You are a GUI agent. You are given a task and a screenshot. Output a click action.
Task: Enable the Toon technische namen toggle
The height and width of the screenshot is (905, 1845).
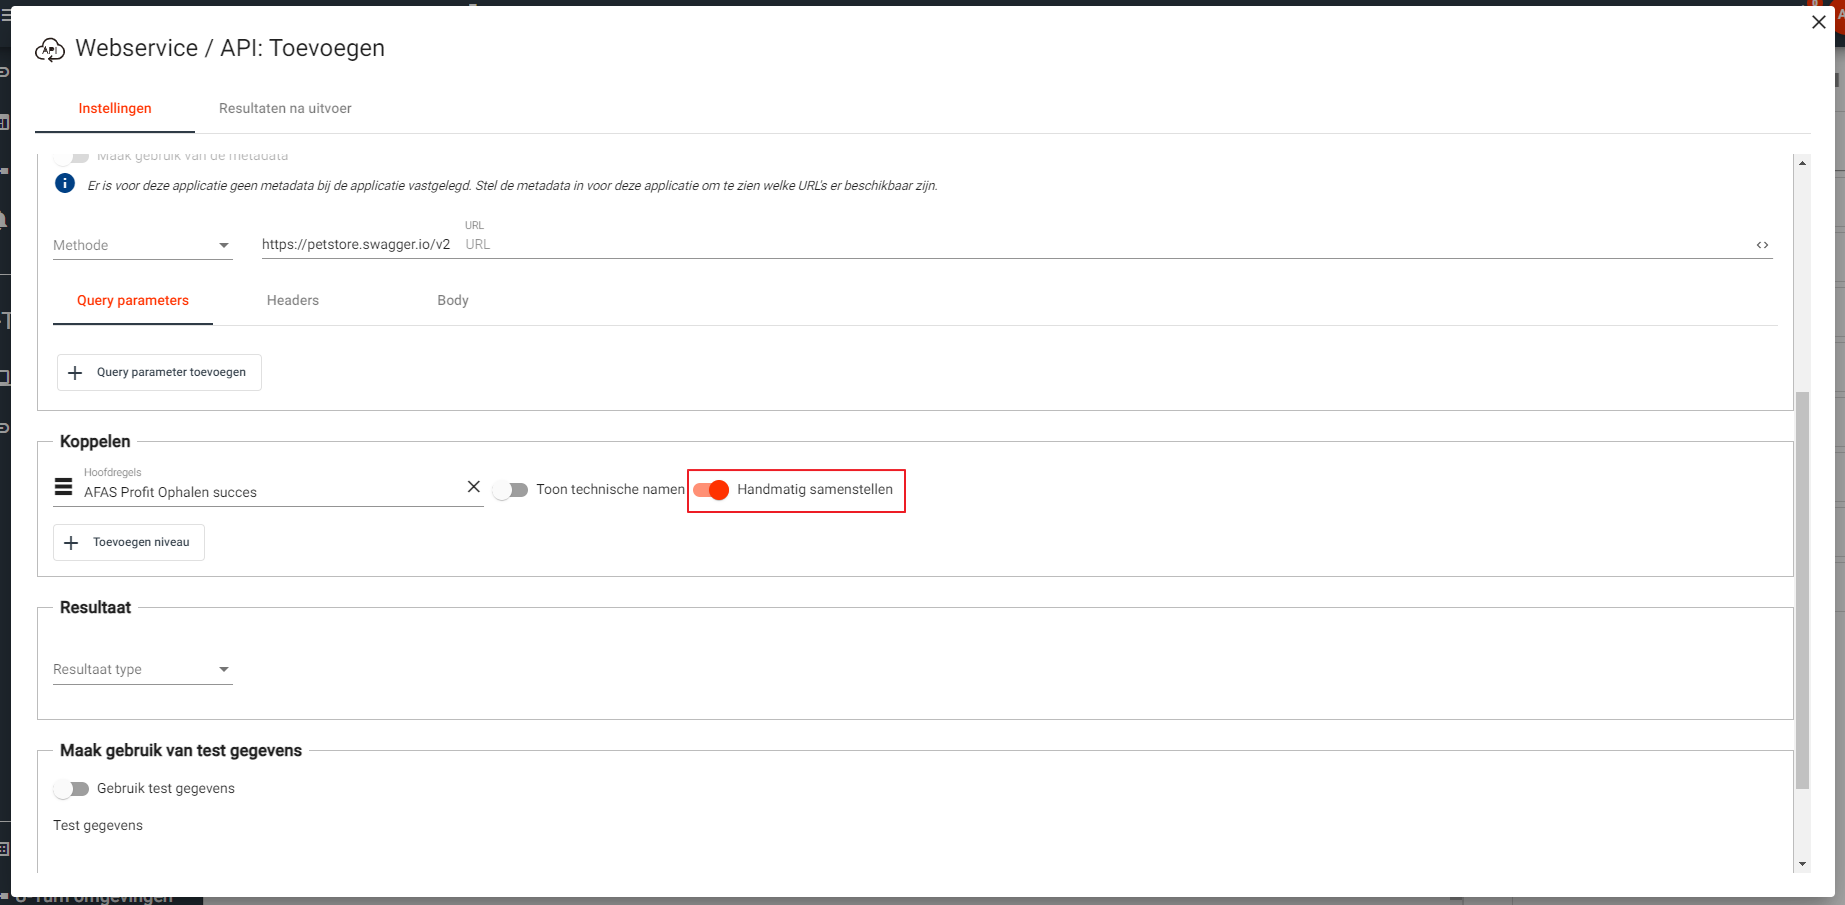click(x=511, y=490)
